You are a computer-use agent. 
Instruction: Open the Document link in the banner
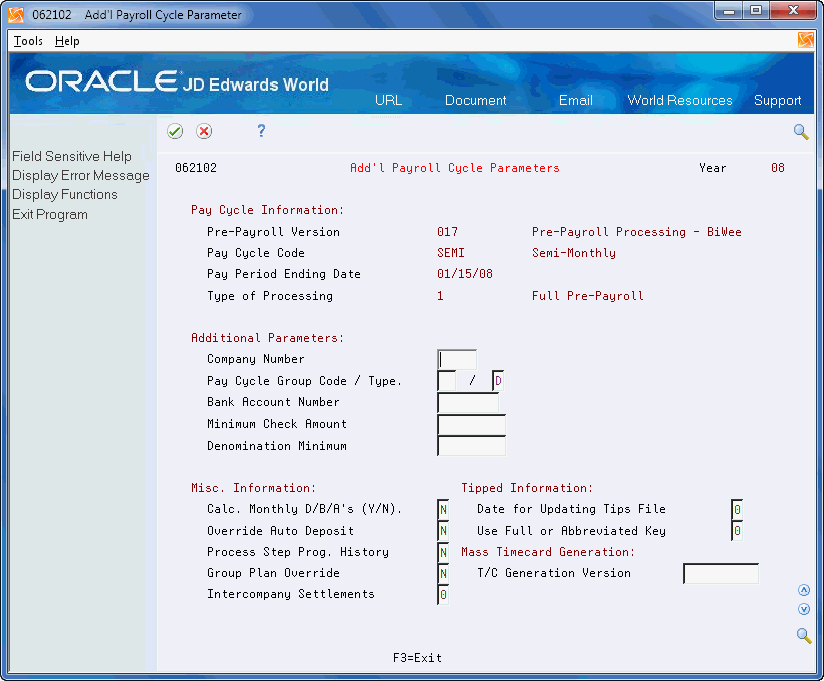click(476, 100)
